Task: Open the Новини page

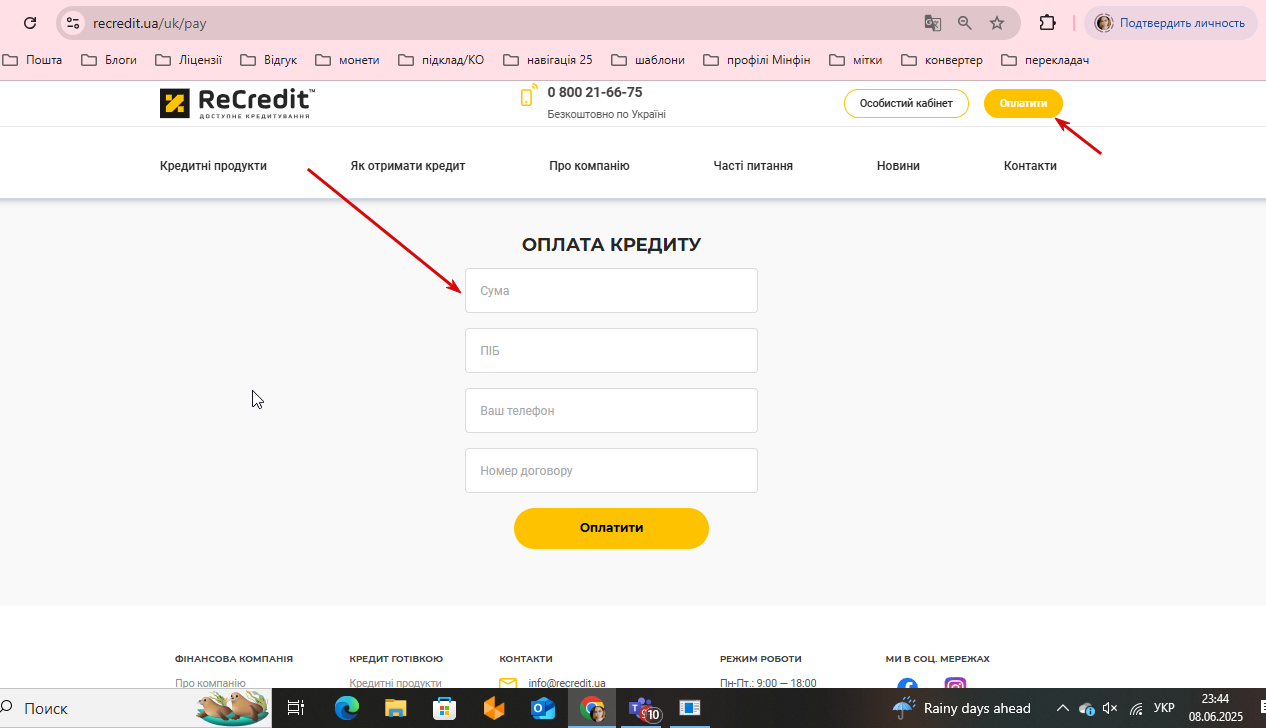Action: 898,166
